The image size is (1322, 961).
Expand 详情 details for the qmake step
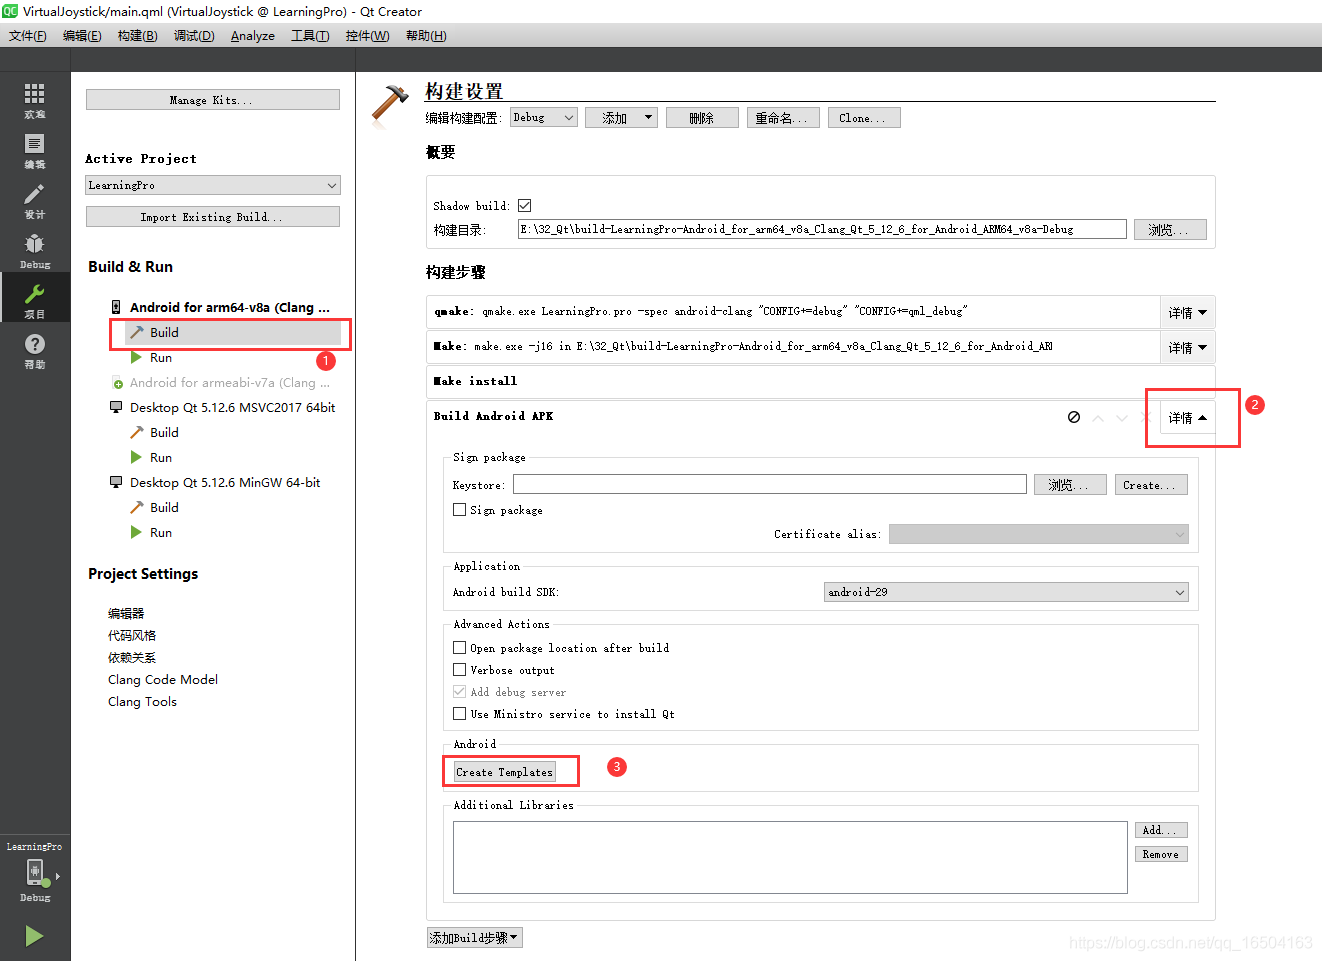pyautogui.click(x=1187, y=312)
